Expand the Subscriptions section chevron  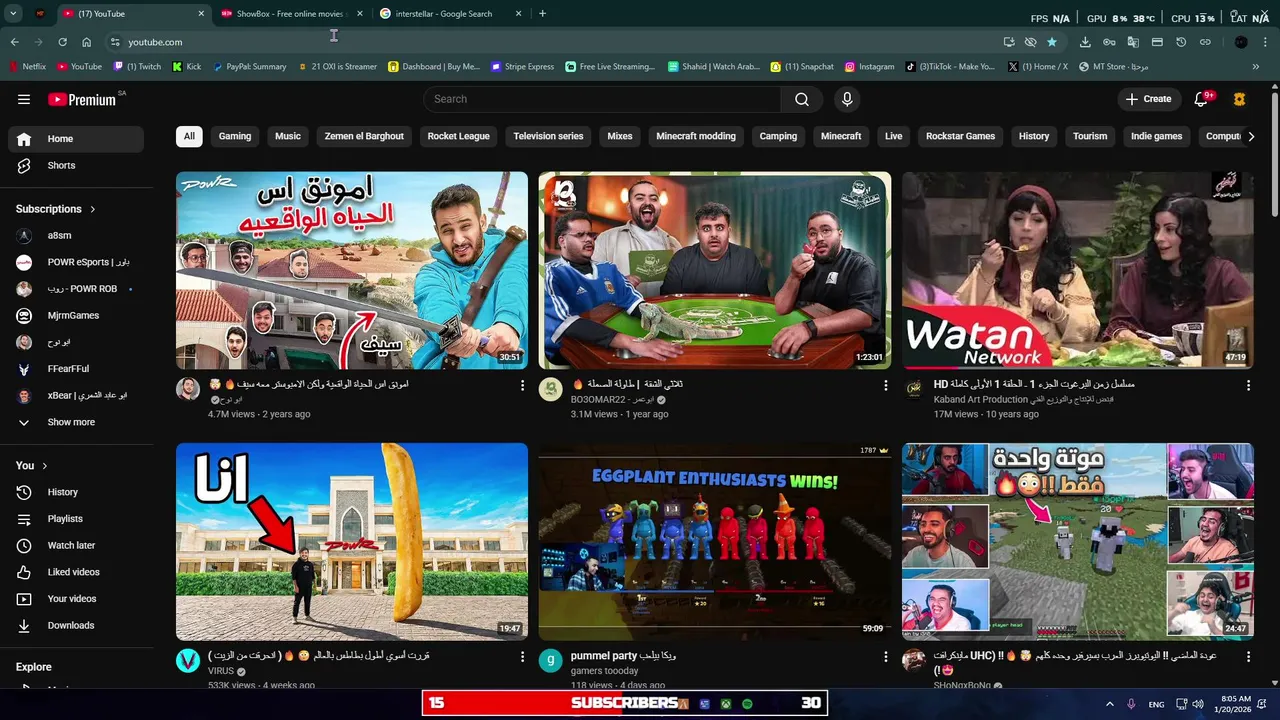coord(93,209)
